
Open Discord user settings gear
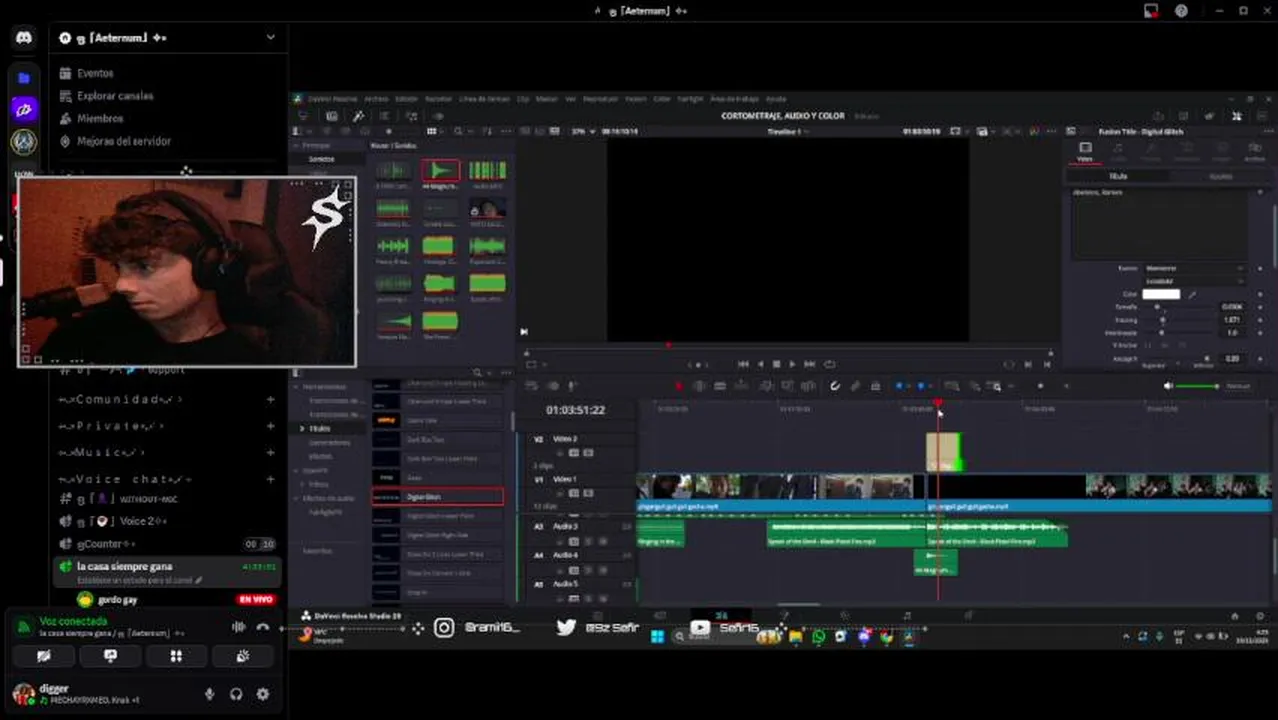tap(263, 694)
